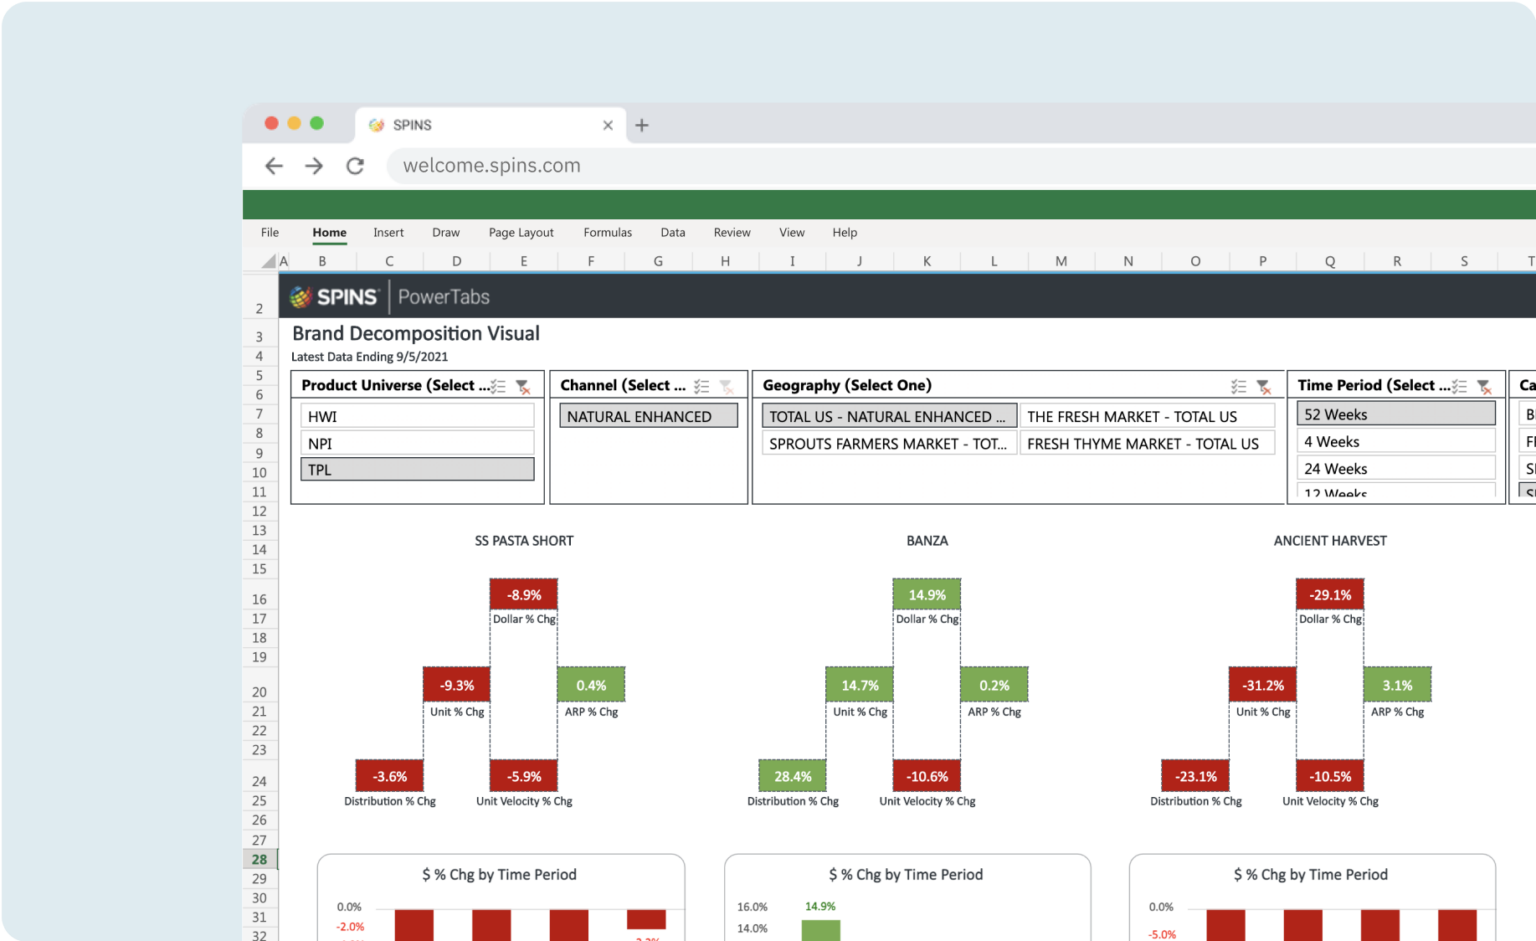The width and height of the screenshot is (1536, 941).
Task: Select row header 28
Action: coord(259,859)
